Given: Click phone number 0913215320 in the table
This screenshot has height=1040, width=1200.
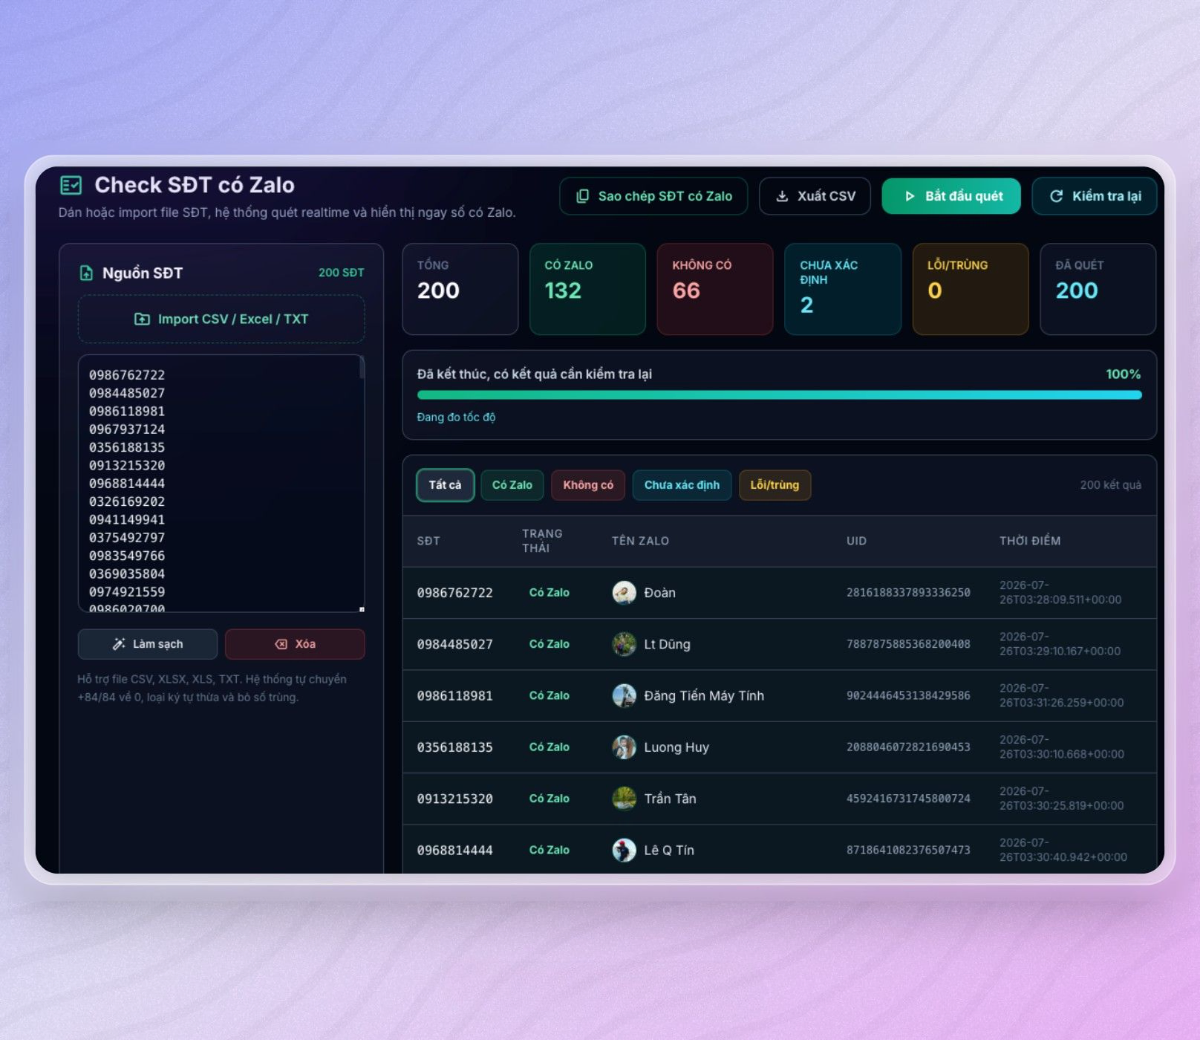Looking at the screenshot, I should (x=455, y=798).
